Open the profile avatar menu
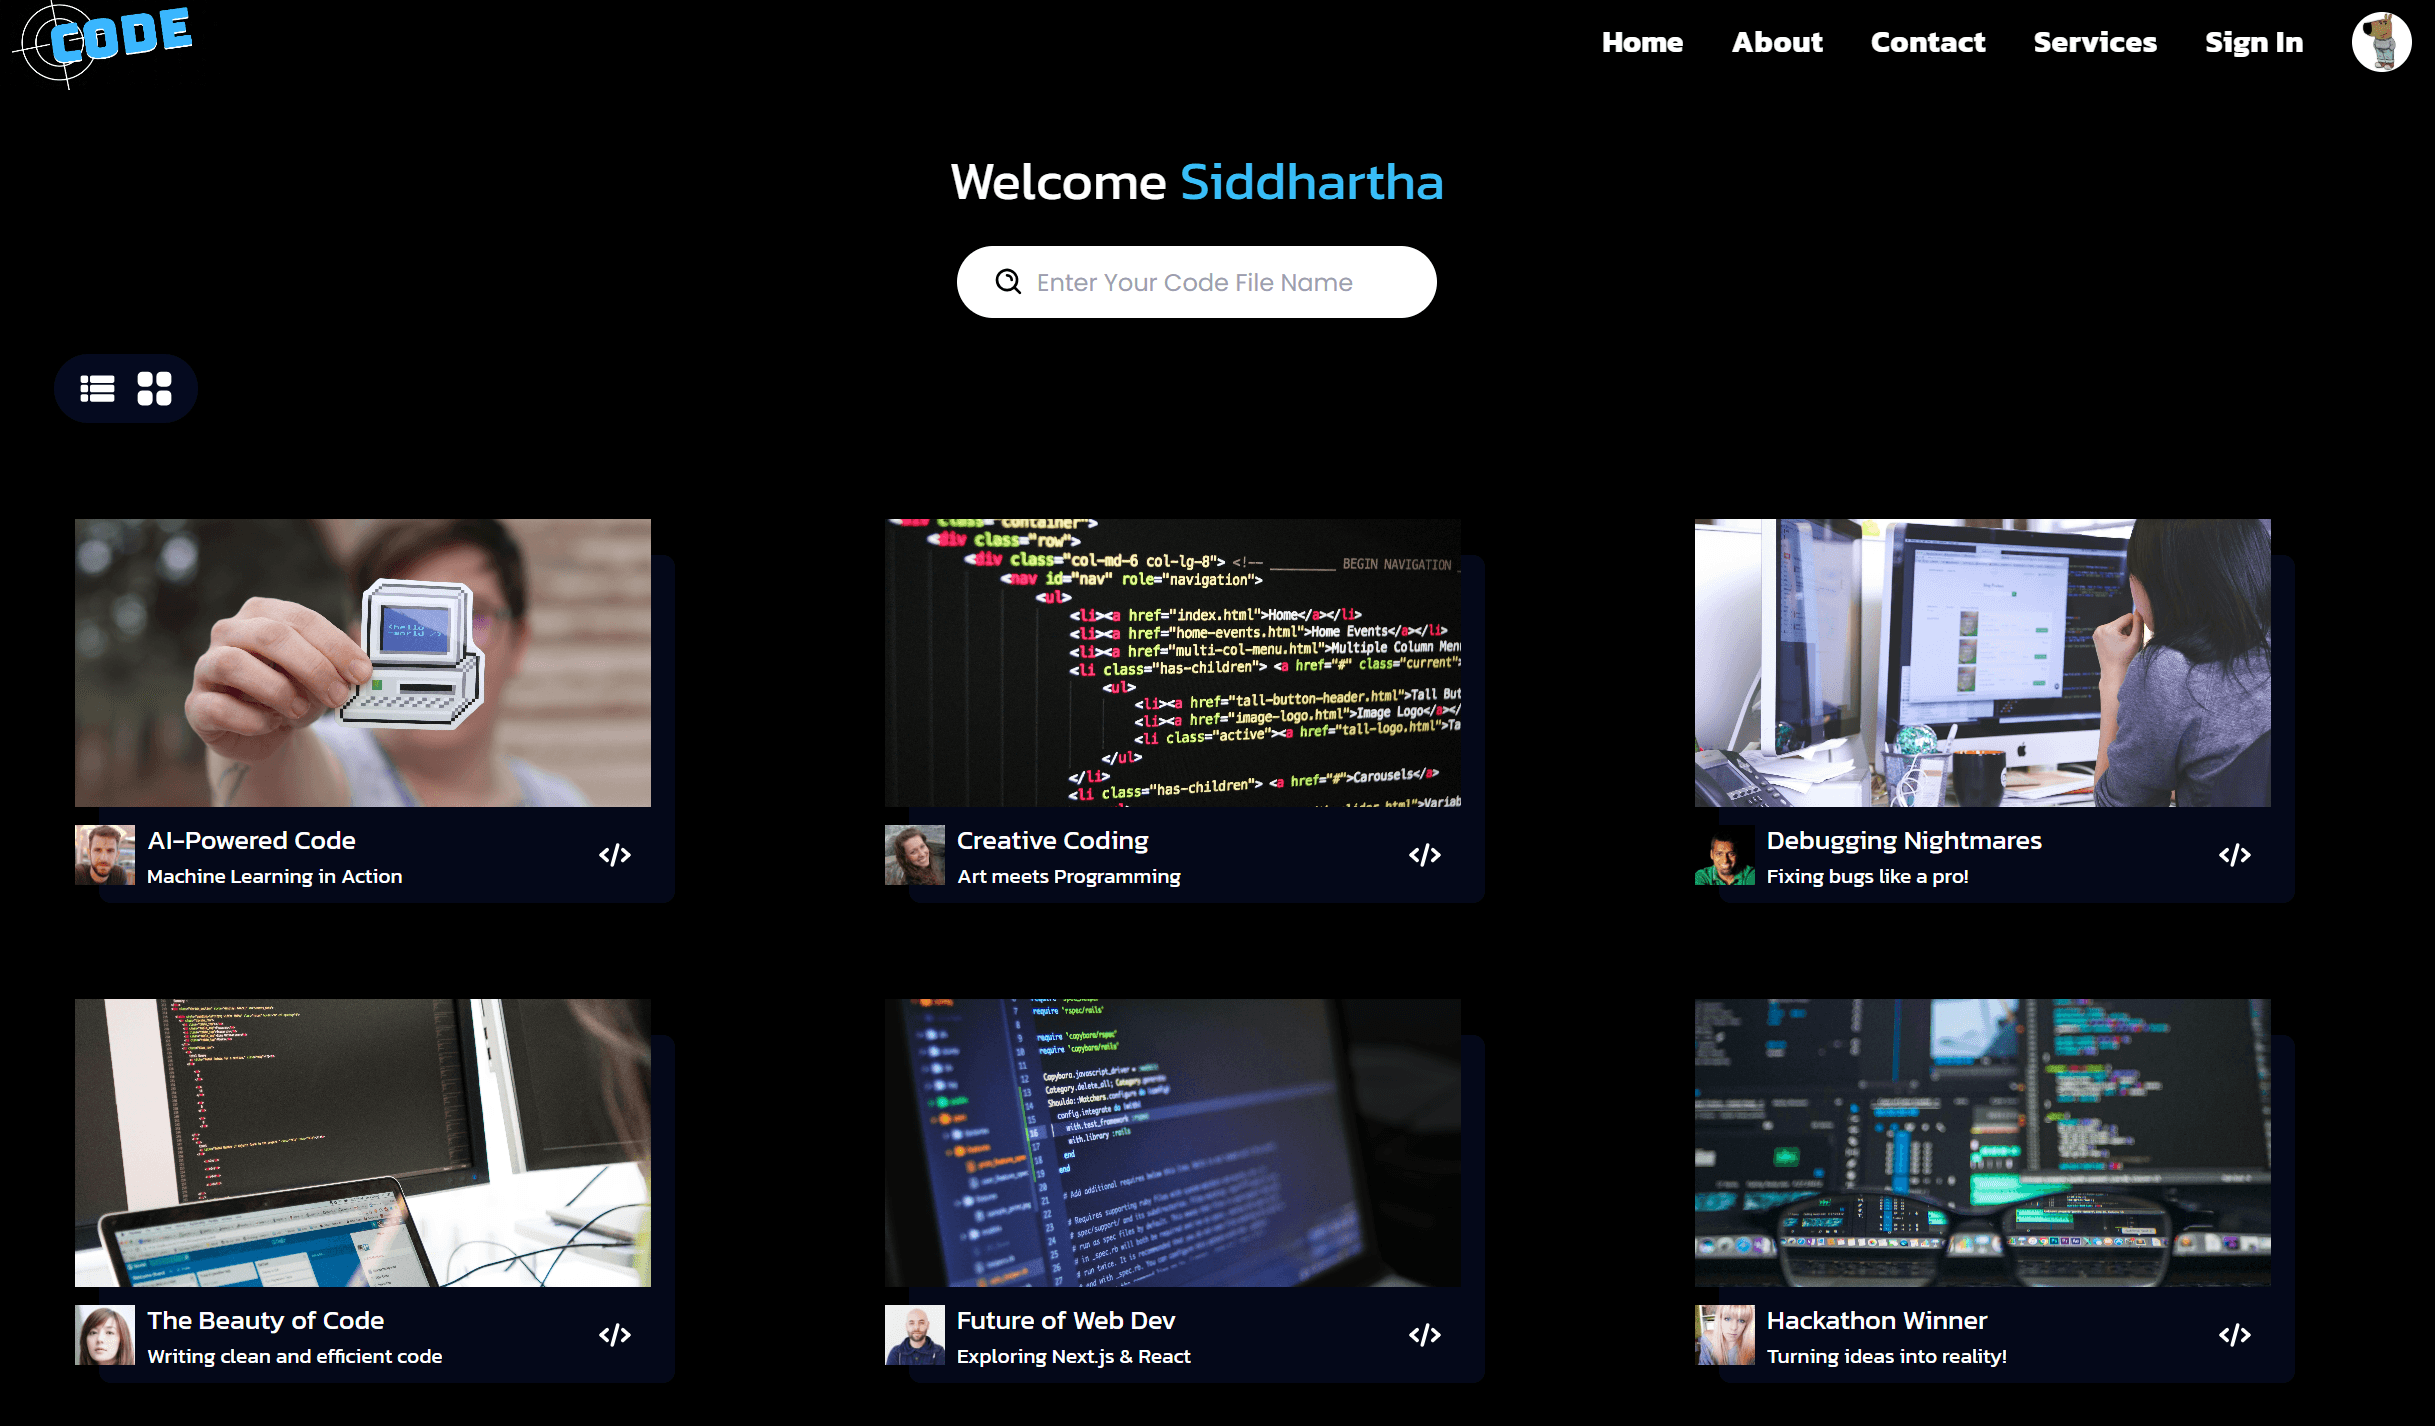2435x1426 pixels. pos(2382,42)
